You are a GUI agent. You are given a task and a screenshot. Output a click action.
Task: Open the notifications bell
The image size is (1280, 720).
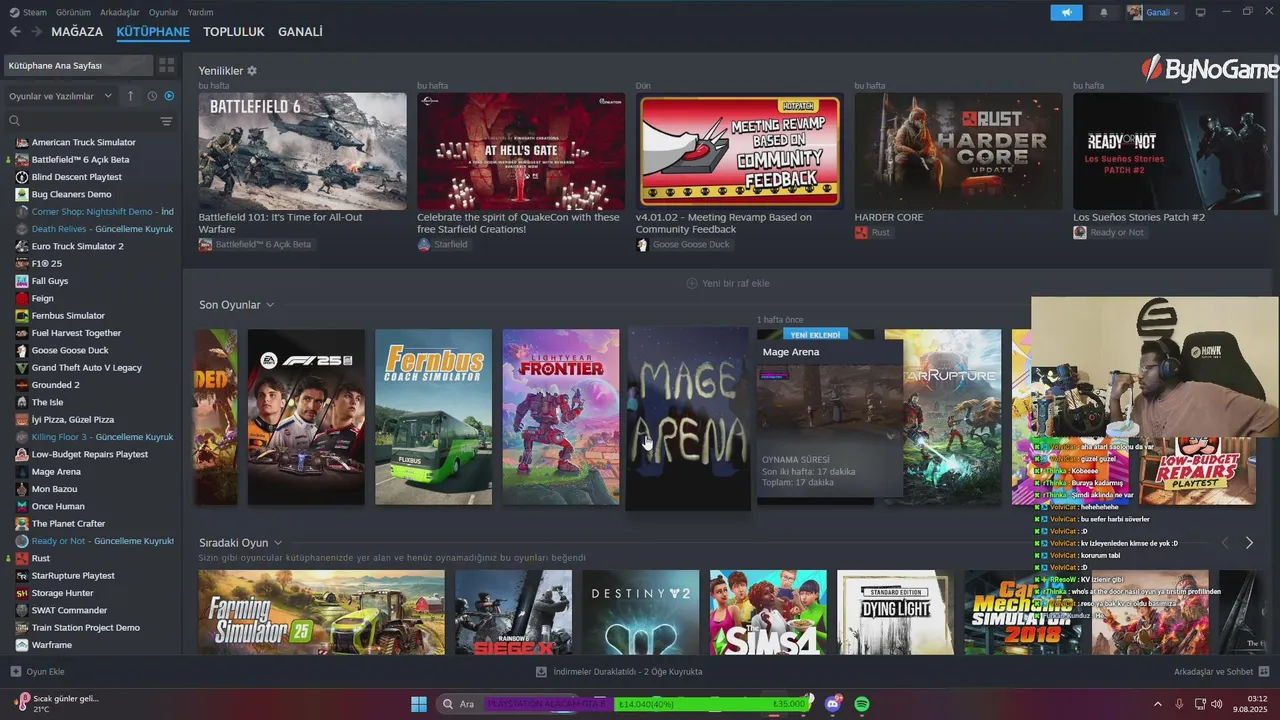pyautogui.click(x=1104, y=12)
